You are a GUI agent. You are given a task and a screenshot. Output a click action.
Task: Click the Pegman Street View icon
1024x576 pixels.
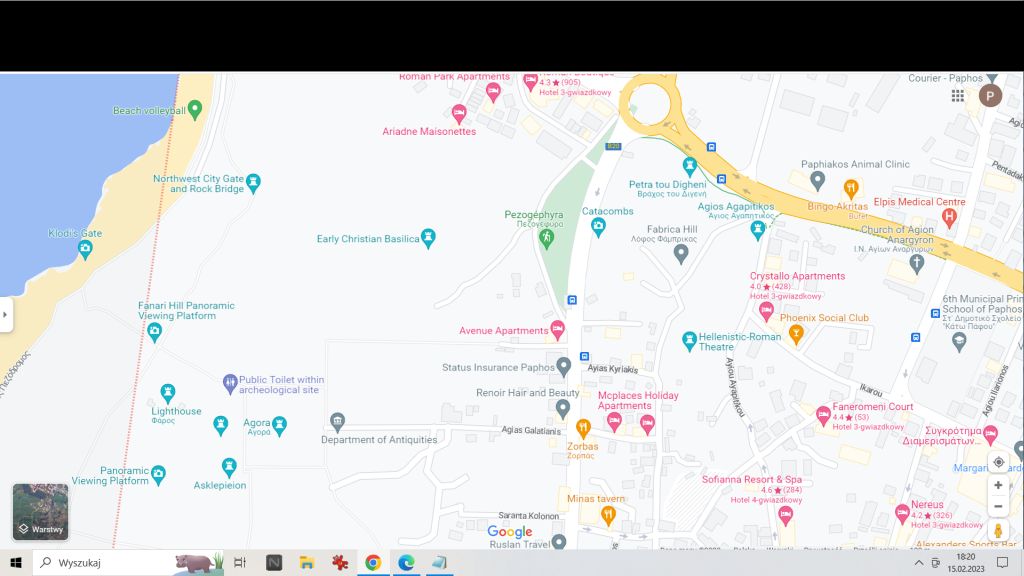[x=998, y=530]
